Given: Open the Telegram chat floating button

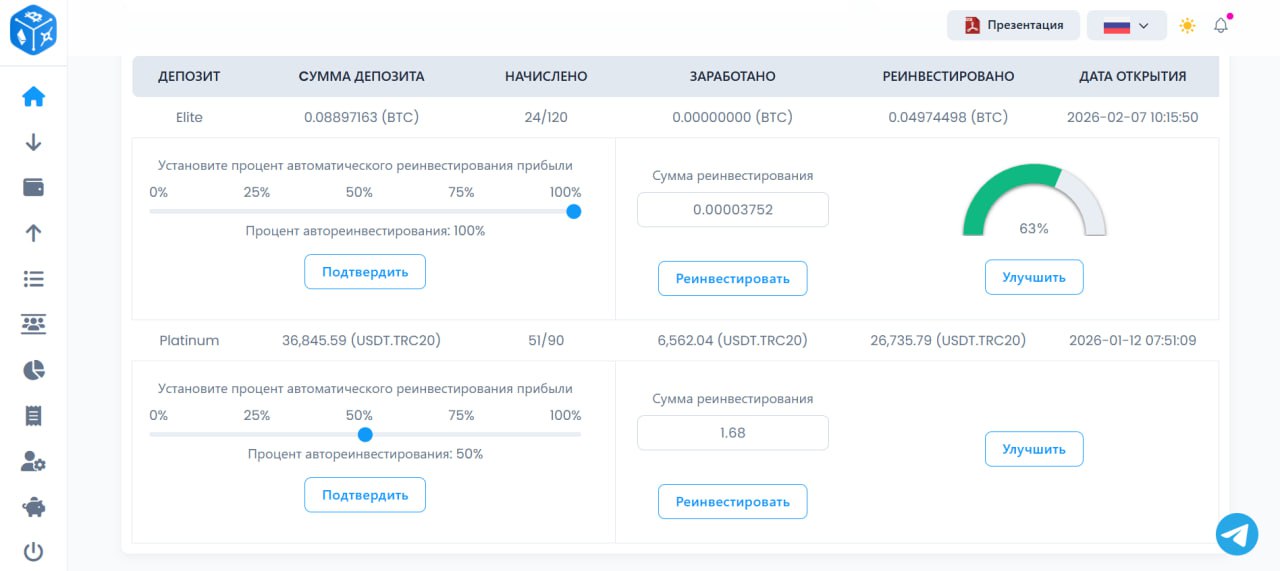Looking at the screenshot, I should tap(1237, 535).
